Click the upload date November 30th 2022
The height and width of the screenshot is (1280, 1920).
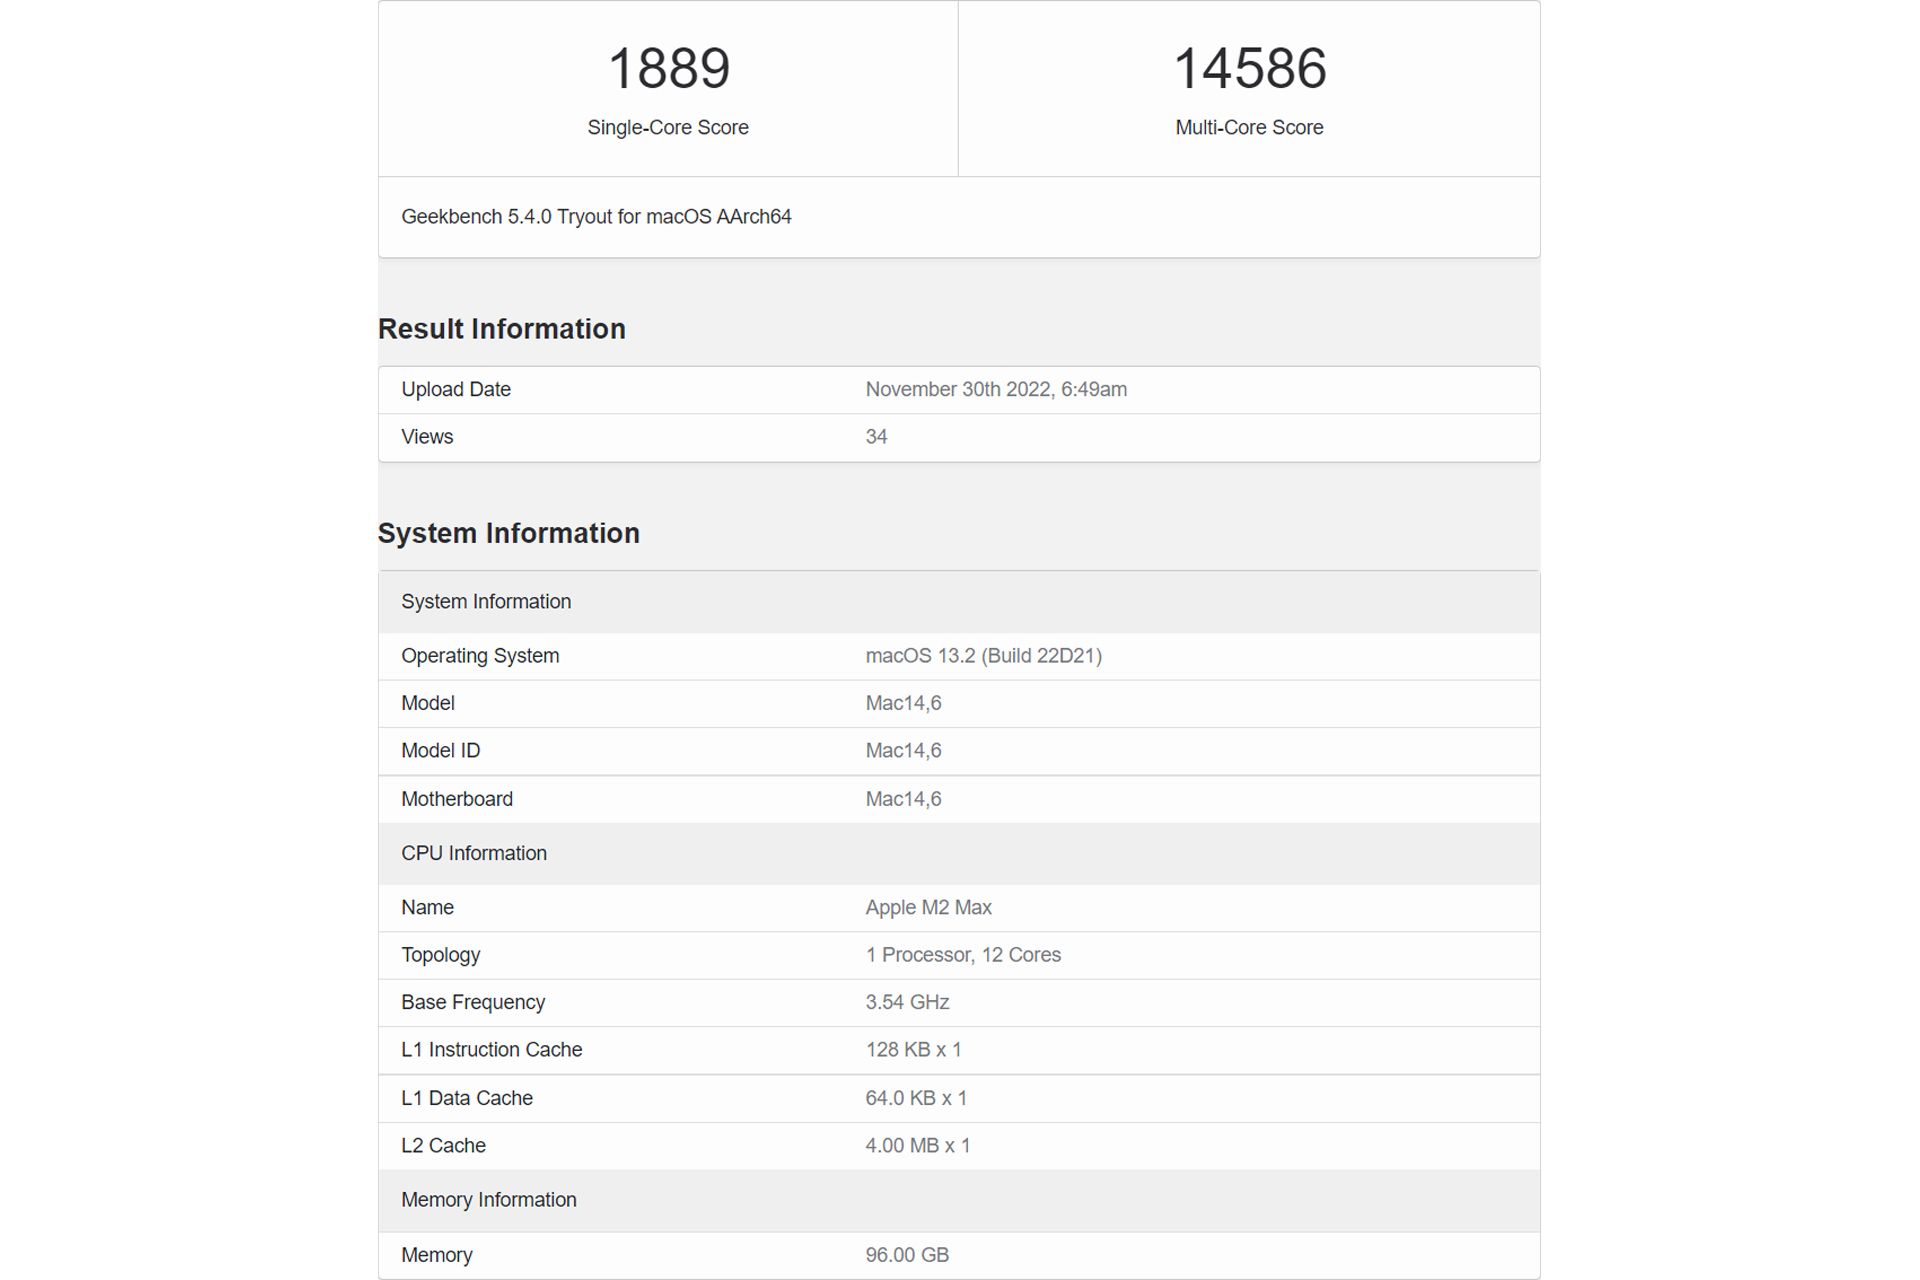pyautogui.click(x=995, y=390)
